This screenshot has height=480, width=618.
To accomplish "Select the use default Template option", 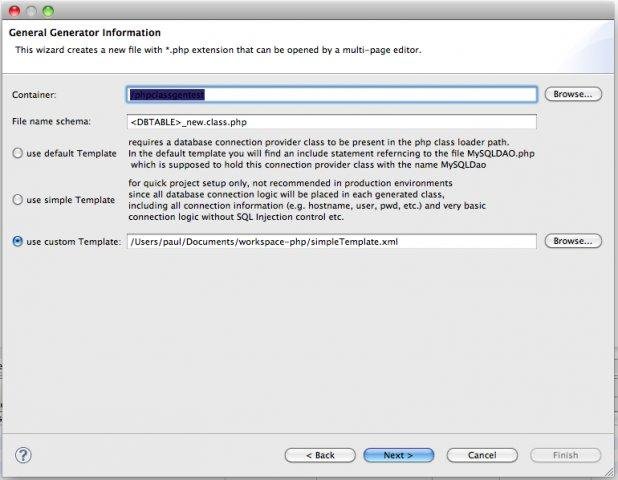I will coord(18,153).
